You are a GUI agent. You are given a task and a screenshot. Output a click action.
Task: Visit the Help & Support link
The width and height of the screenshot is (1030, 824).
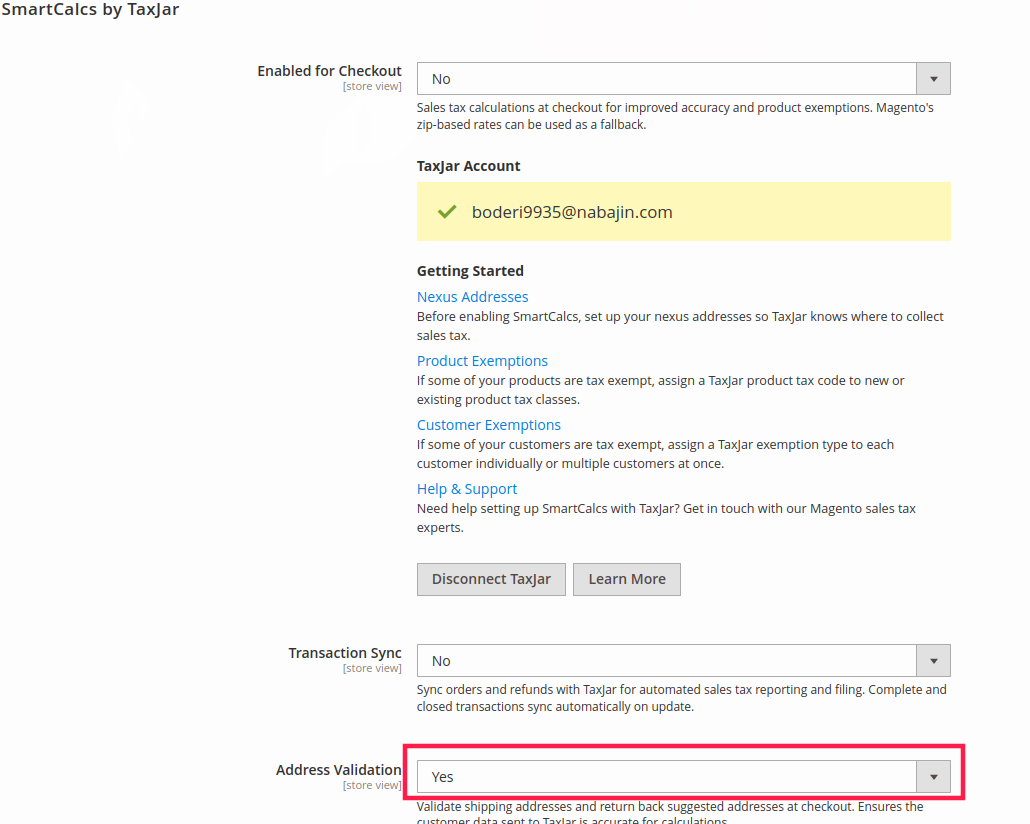coord(466,489)
